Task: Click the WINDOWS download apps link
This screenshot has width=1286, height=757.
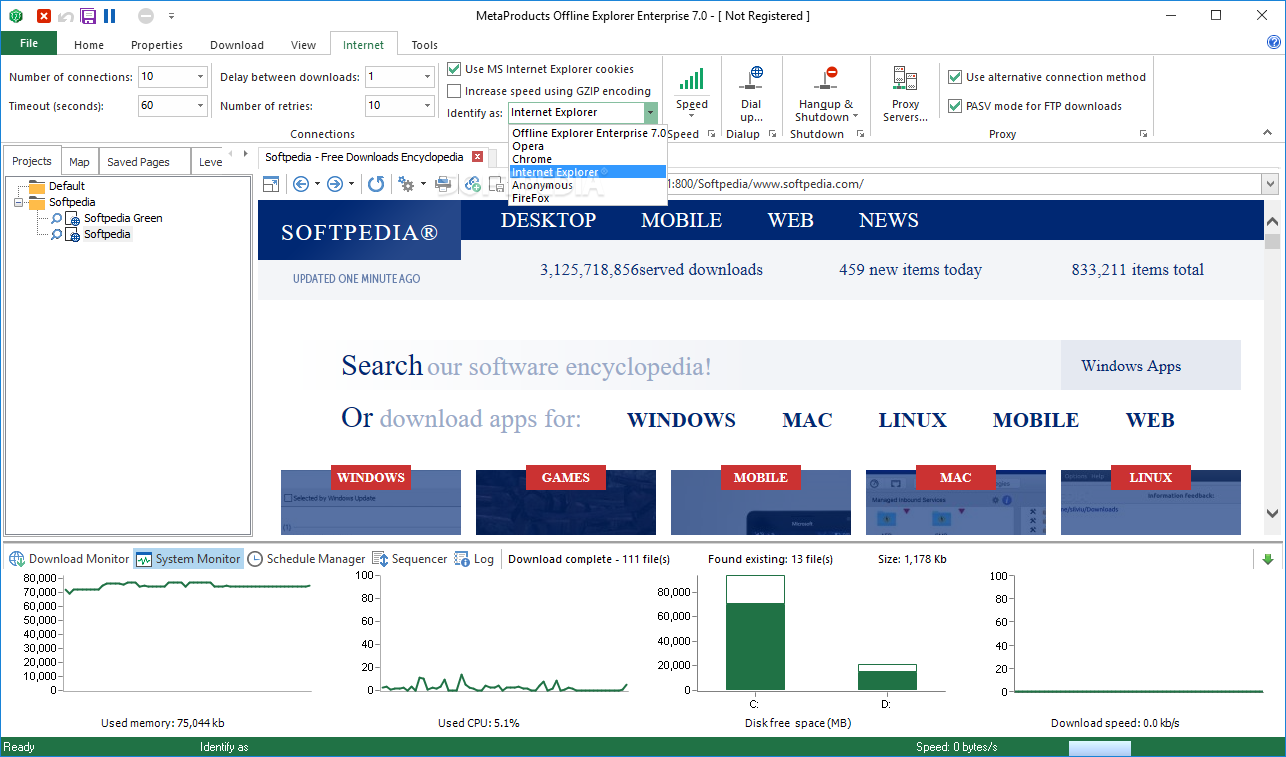Action: pos(681,421)
